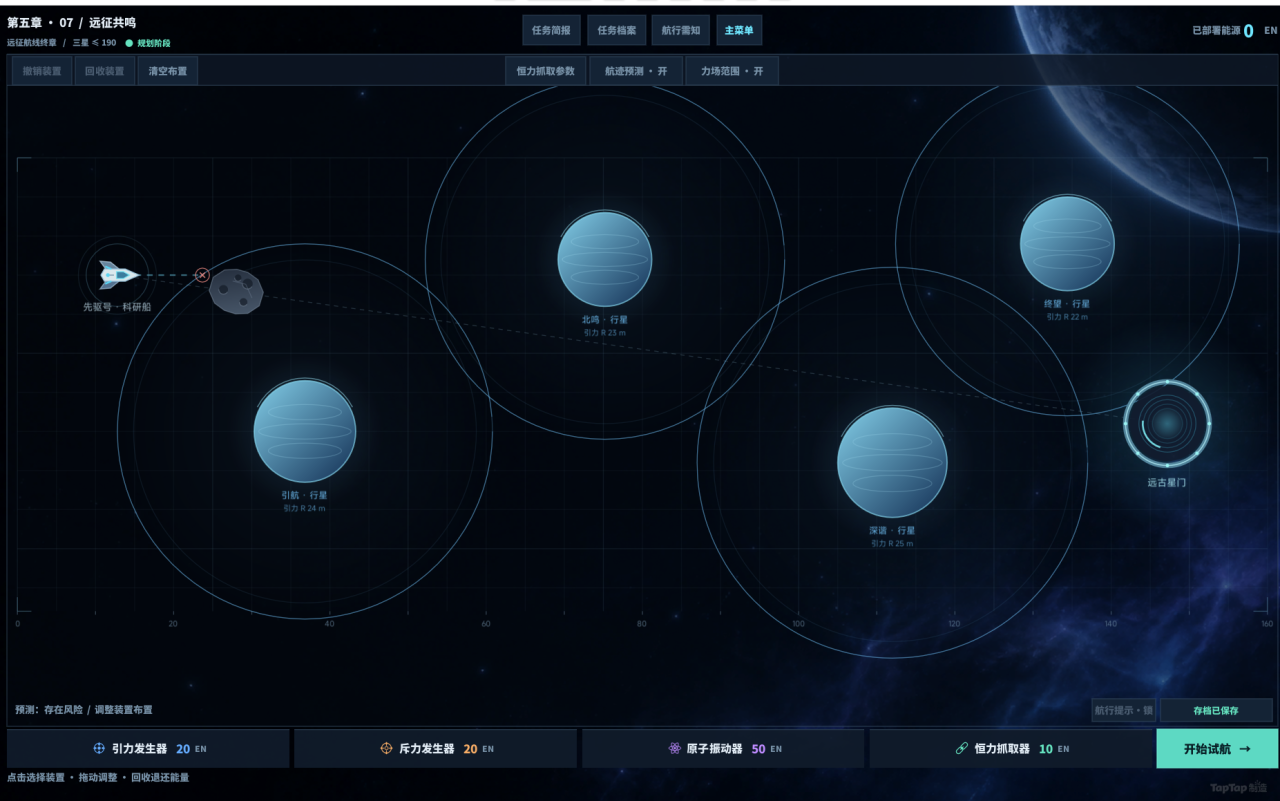Image resolution: width=1280 pixels, height=801 pixels.
Task: Click the red X collision marker
Action: point(202,275)
